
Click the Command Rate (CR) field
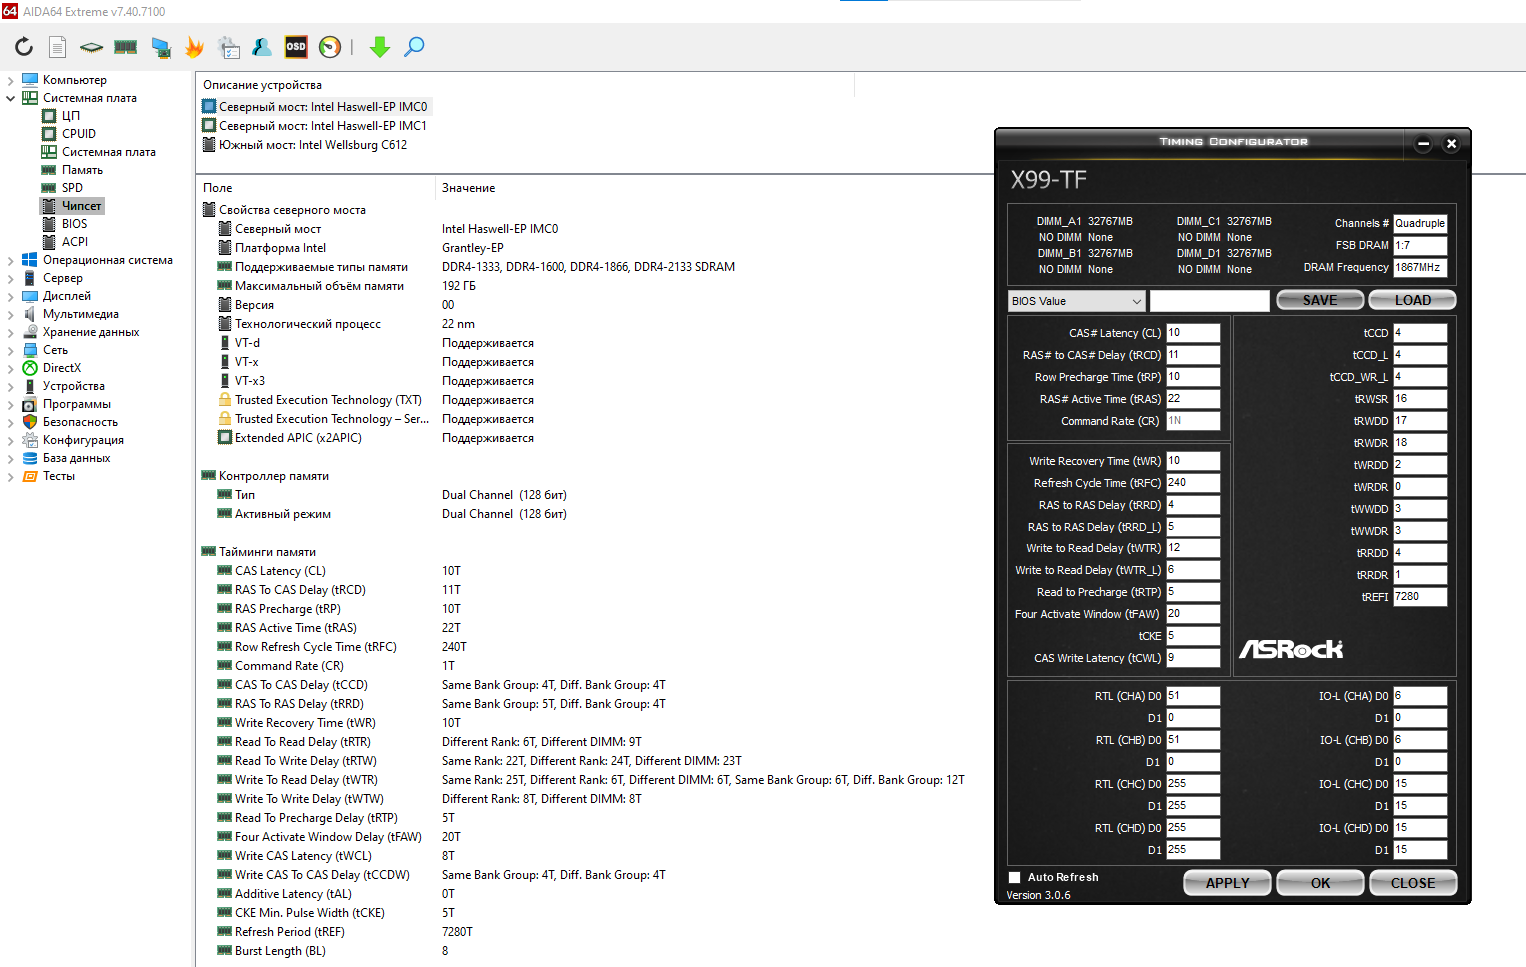click(x=1193, y=421)
